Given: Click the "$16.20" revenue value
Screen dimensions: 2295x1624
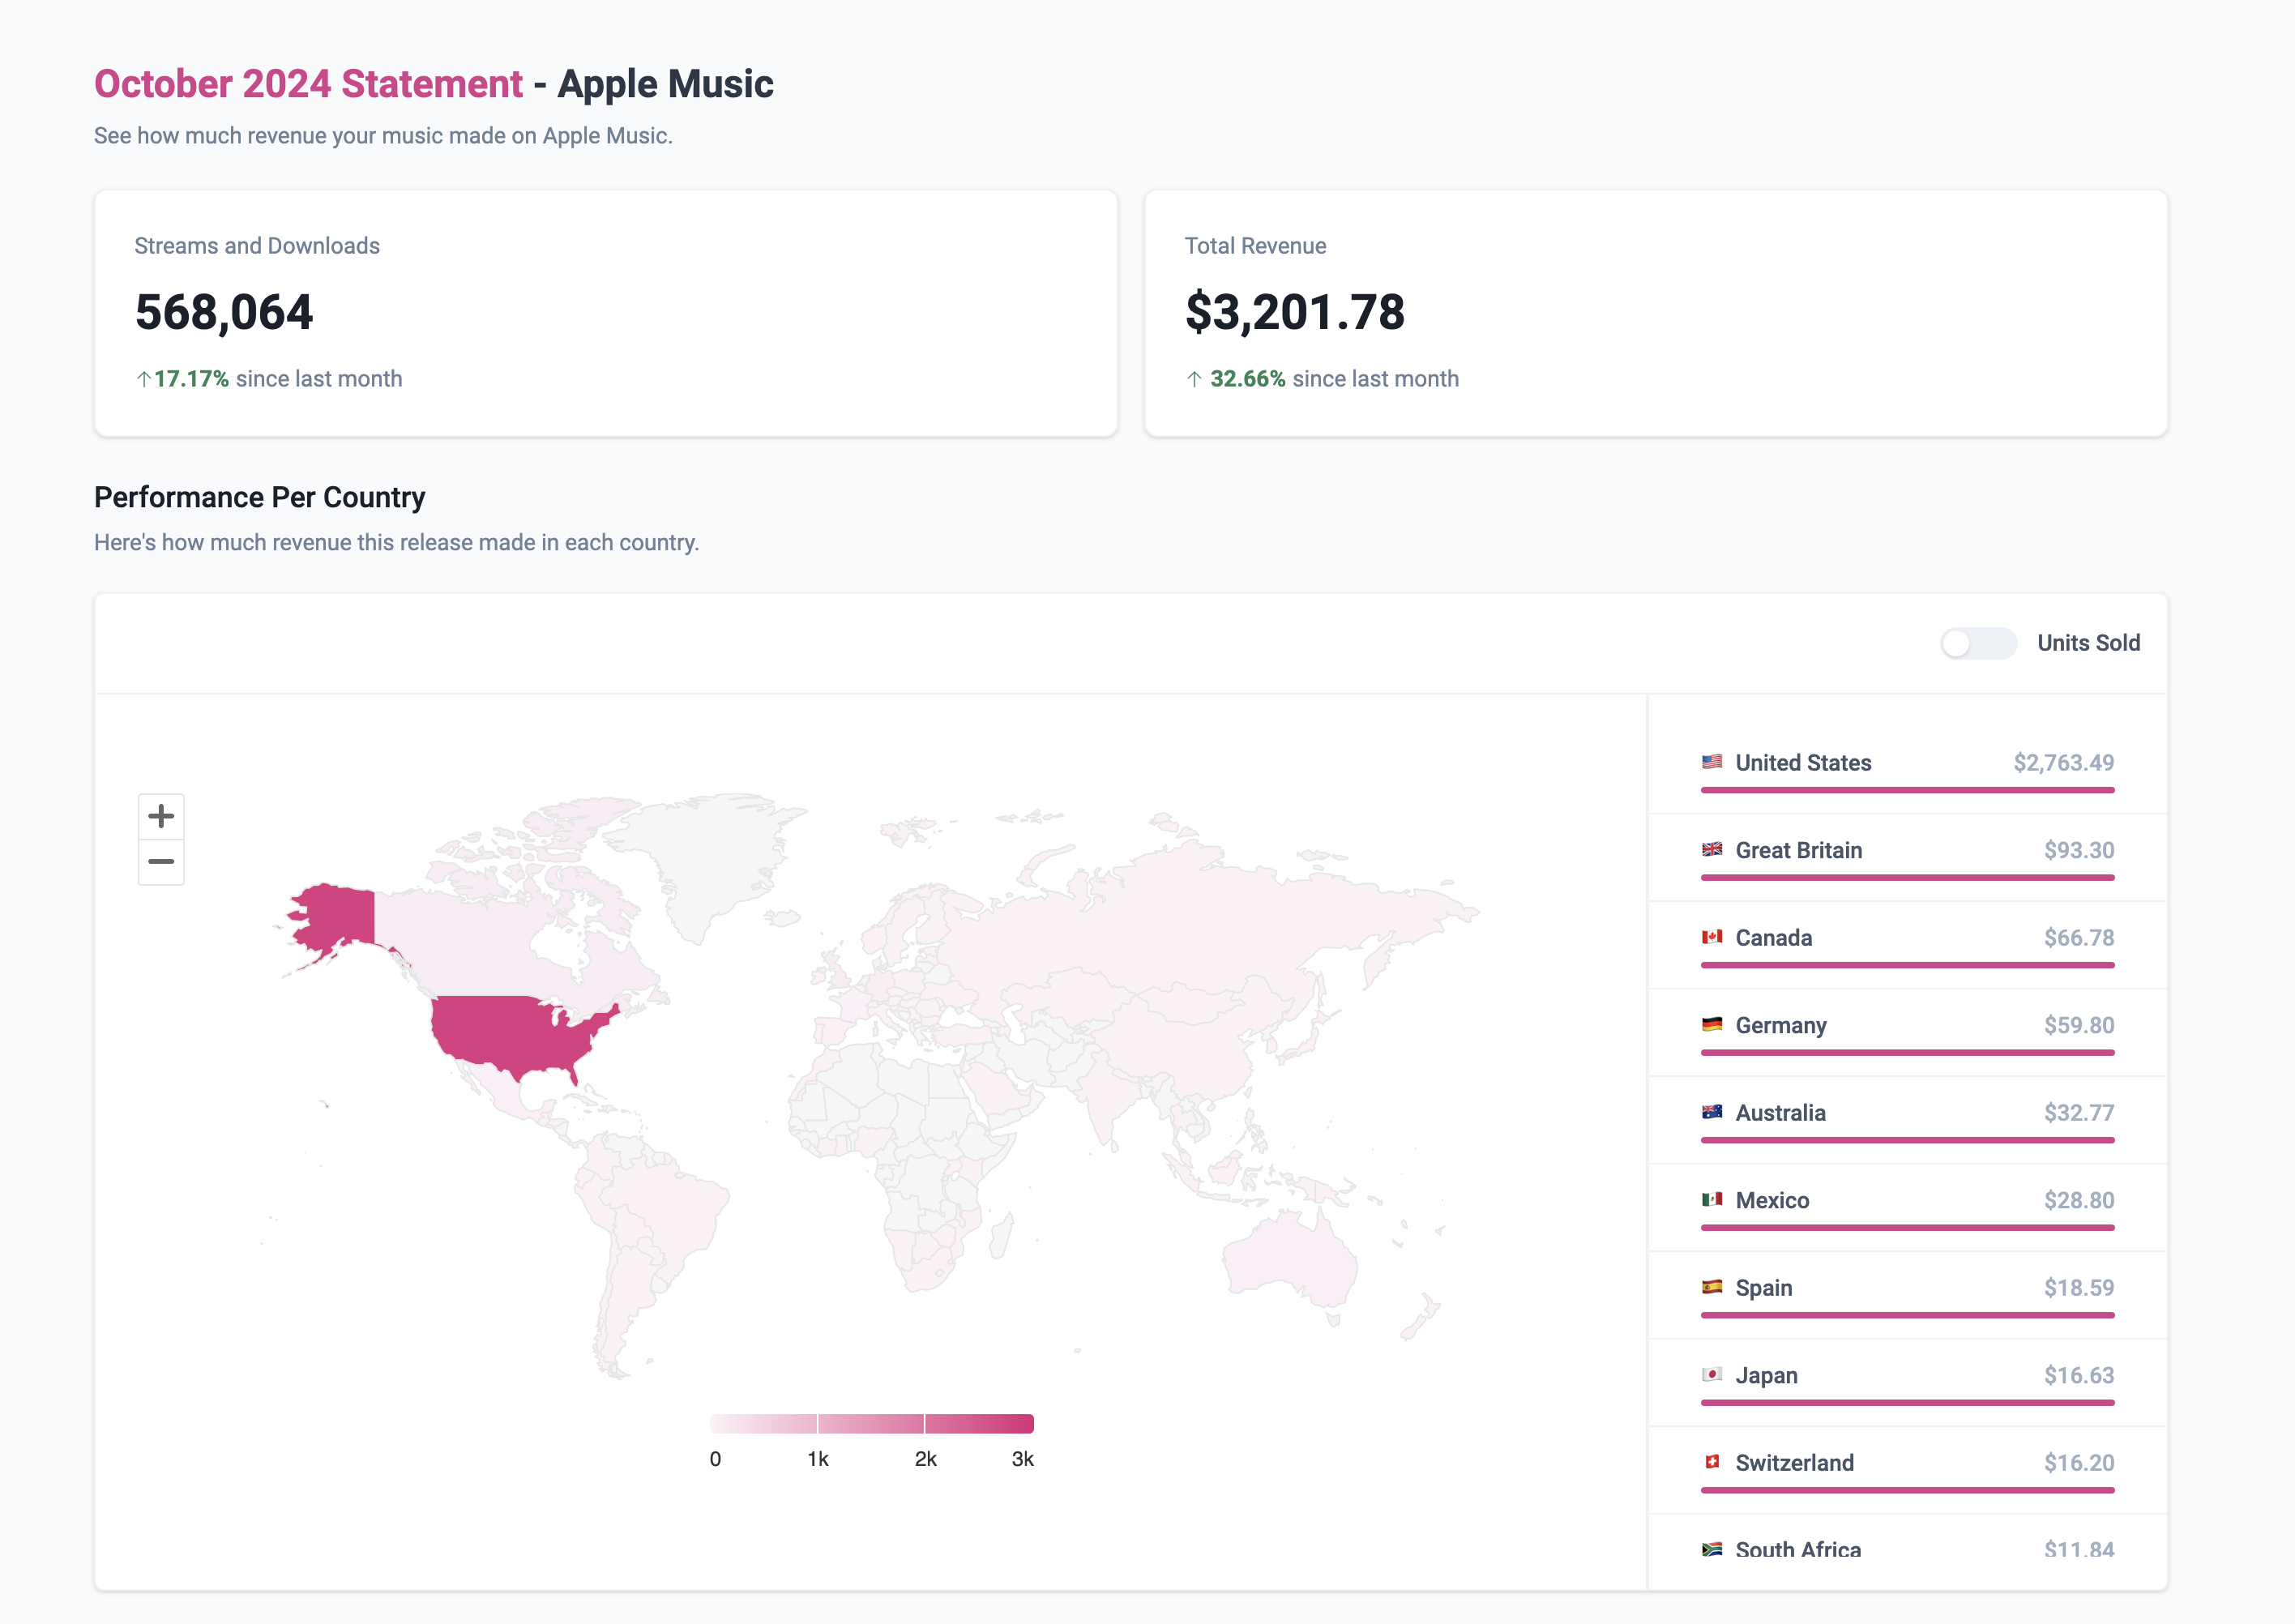Looking at the screenshot, I should (2078, 1463).
